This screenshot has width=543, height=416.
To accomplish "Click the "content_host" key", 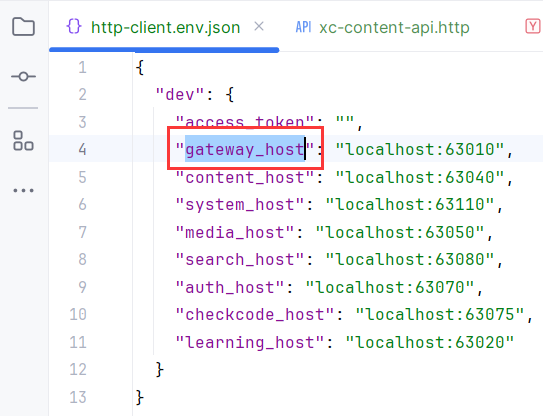I will tap(245, 177).
